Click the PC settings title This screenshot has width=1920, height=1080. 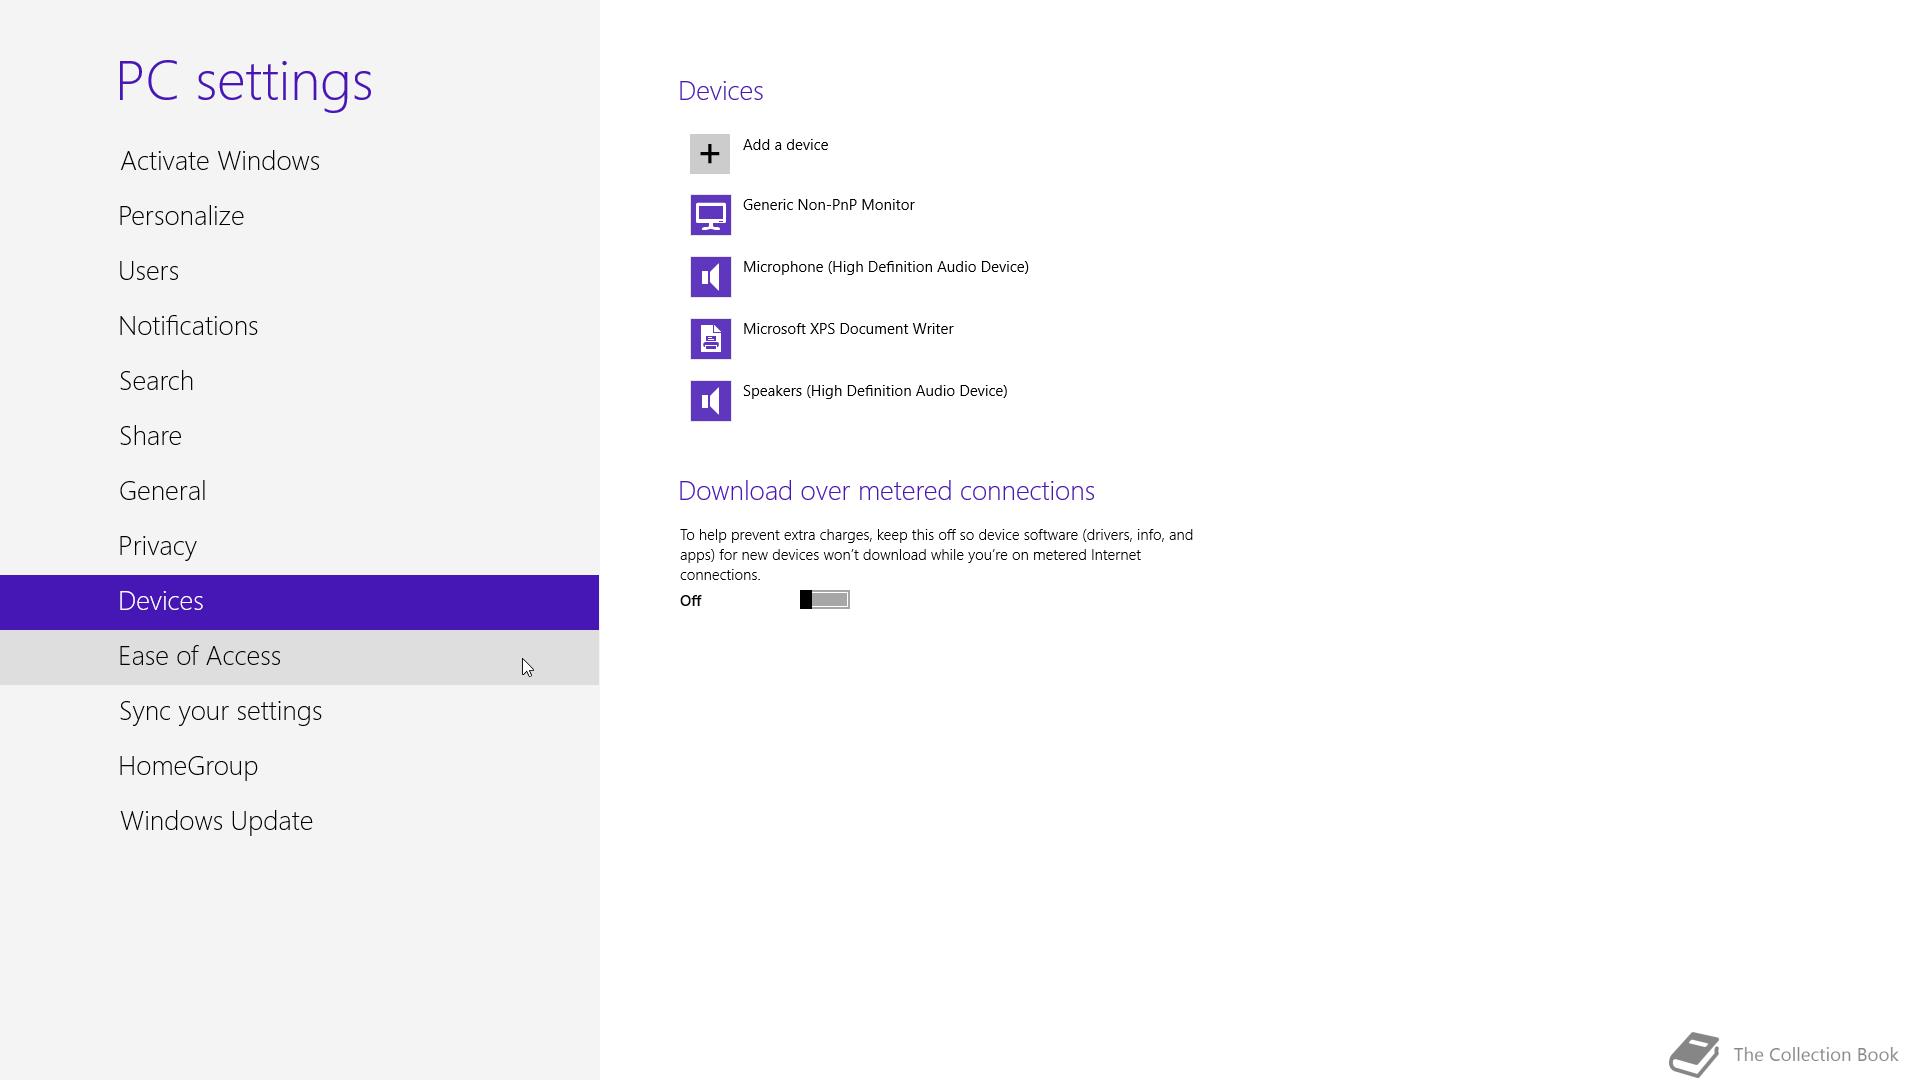pyautogui.click(x=244, y=82)
